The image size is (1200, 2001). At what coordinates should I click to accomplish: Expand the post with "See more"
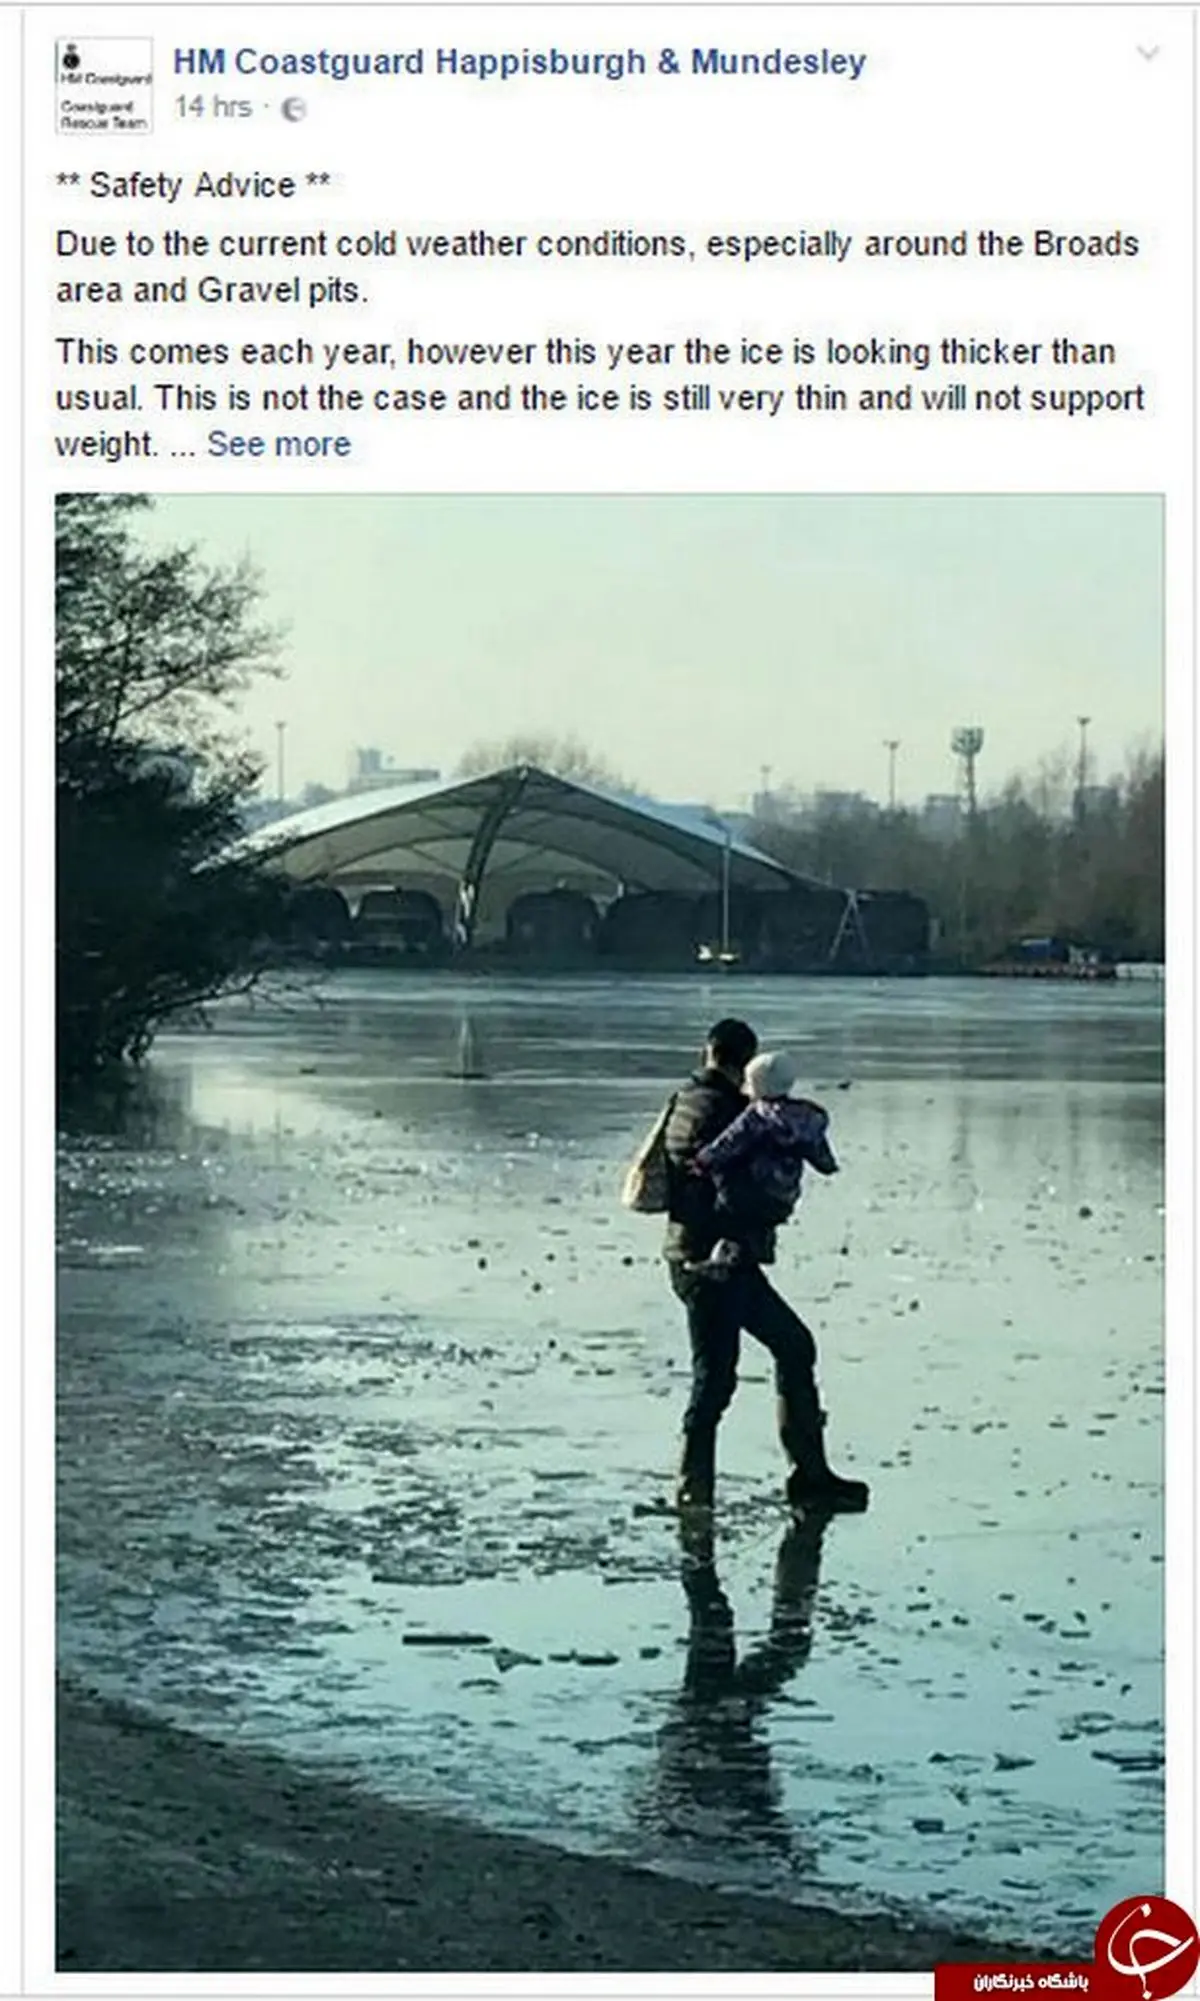pyautogui.click(x=279, y=444)
